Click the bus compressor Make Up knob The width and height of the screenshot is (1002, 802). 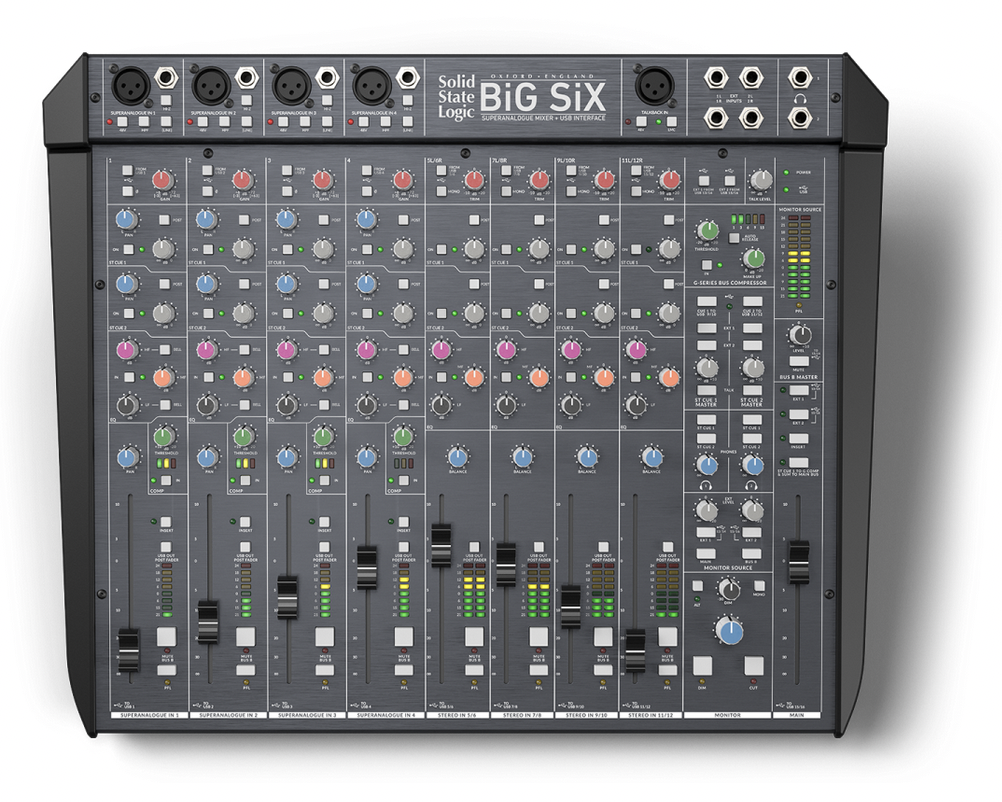(754, 259)
